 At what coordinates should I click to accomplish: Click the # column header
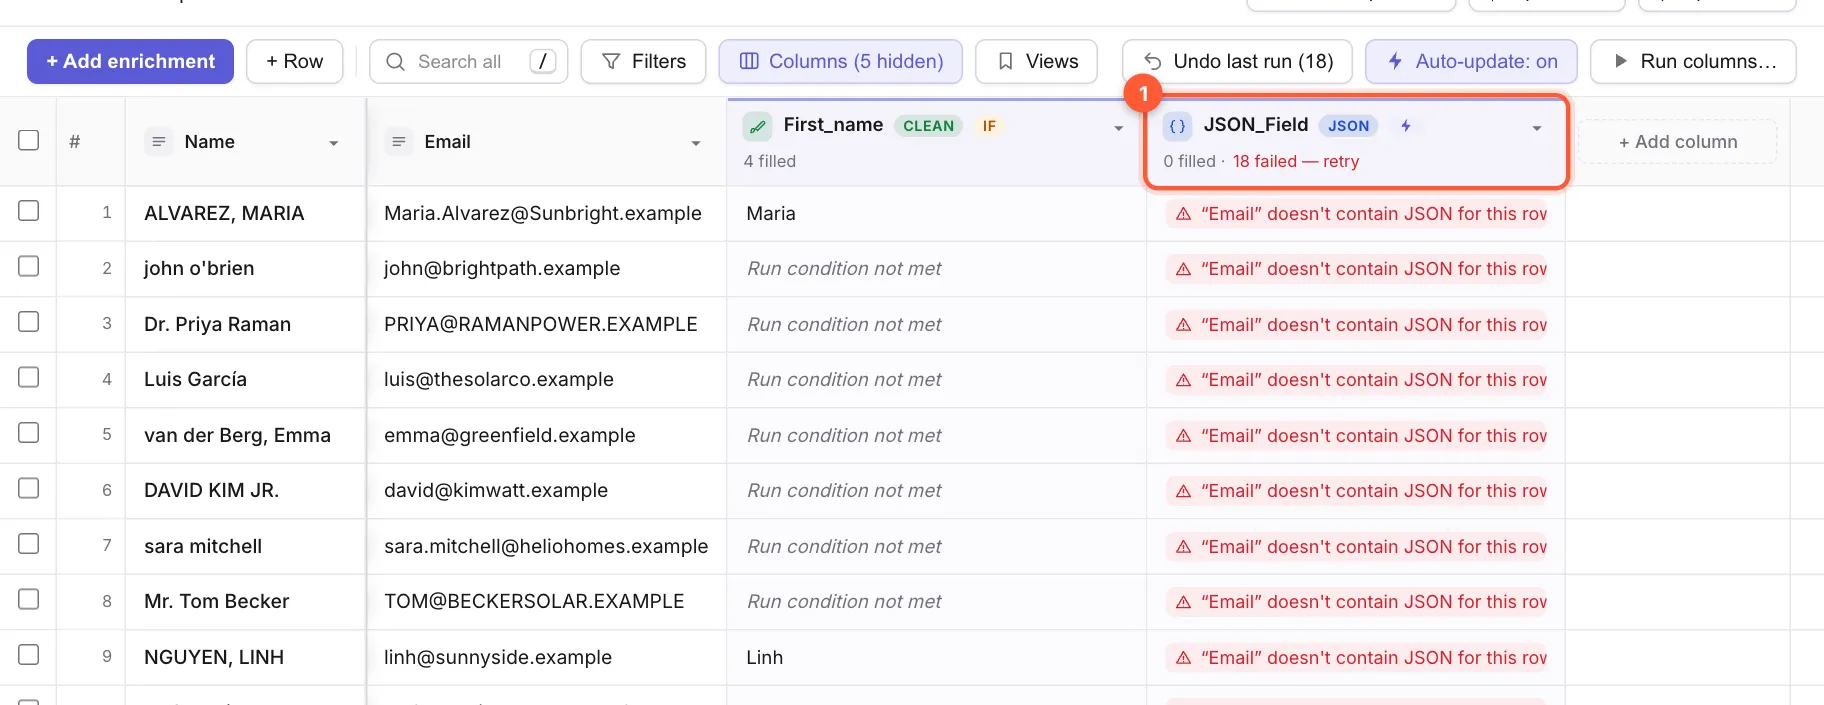pyautogui.click(x=75, y=142)
